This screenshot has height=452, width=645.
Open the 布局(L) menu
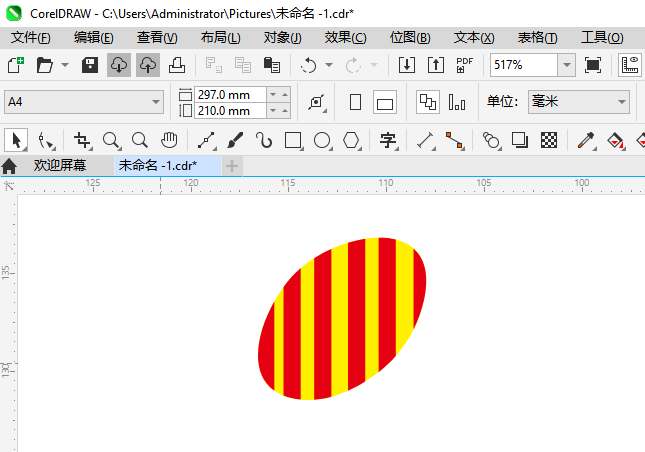pyautogui.click(x=220, y=38)
